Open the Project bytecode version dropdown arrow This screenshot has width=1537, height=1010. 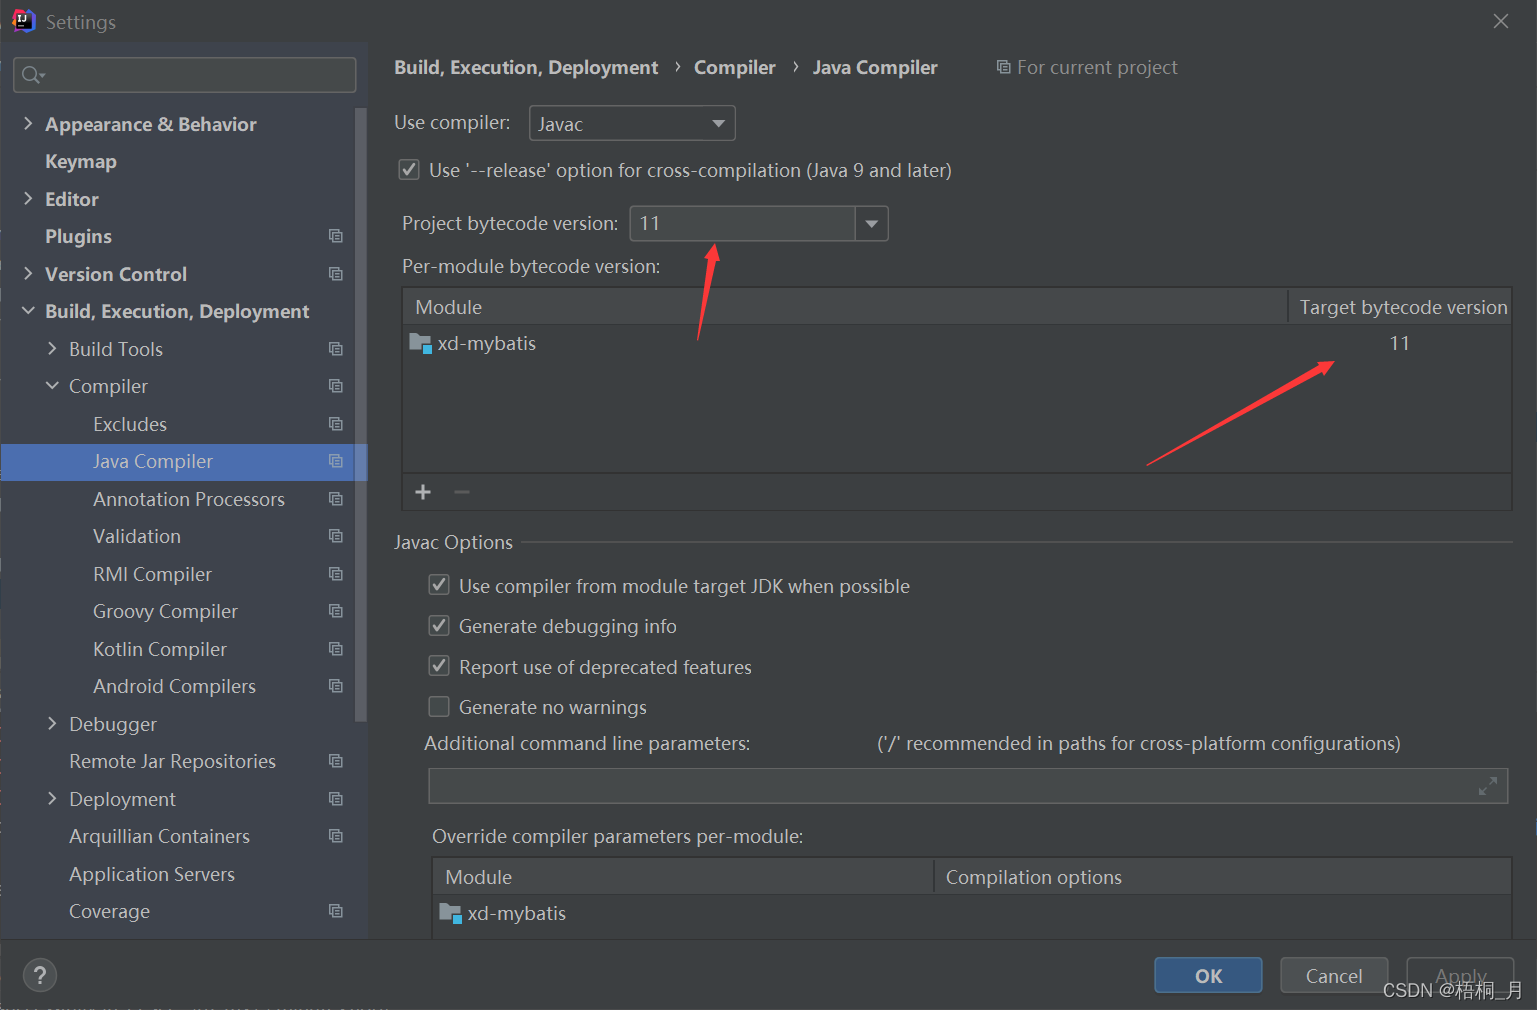[x=872, y=223]
